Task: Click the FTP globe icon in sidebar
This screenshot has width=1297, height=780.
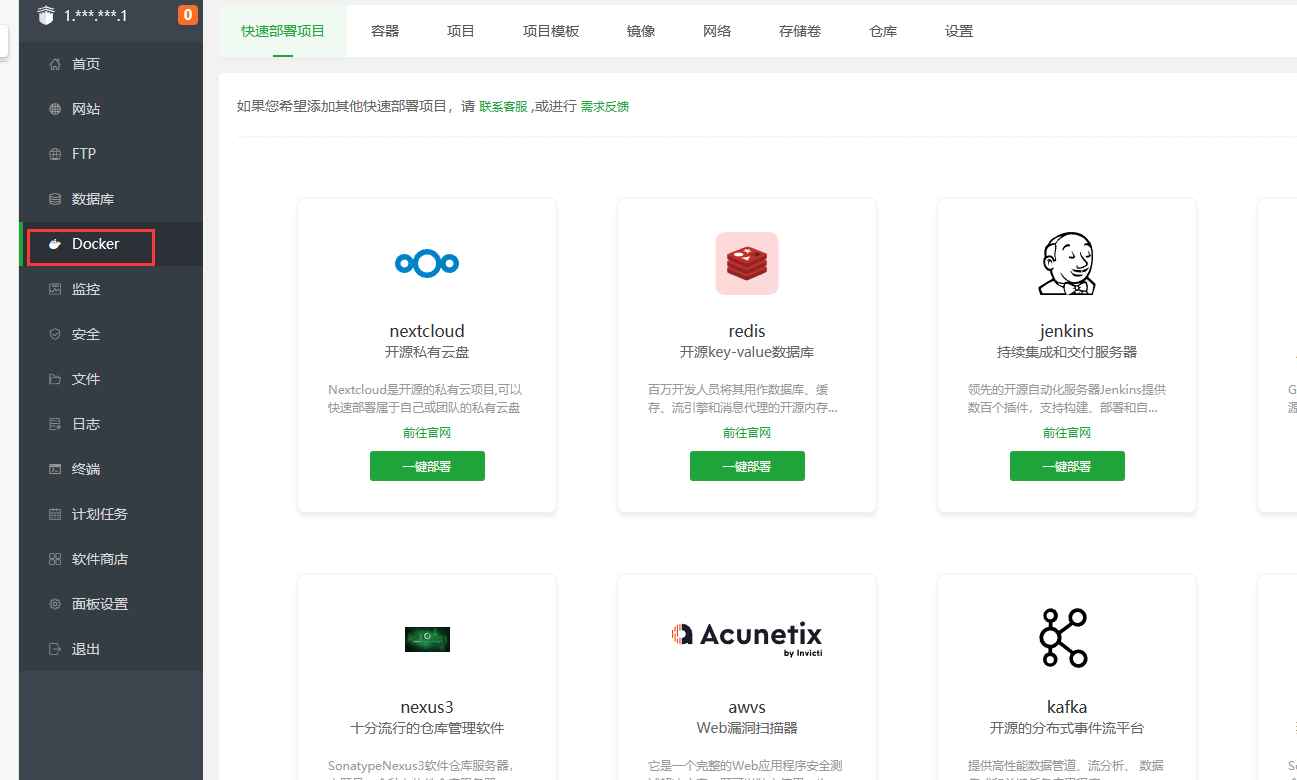Action: point(55,154)
